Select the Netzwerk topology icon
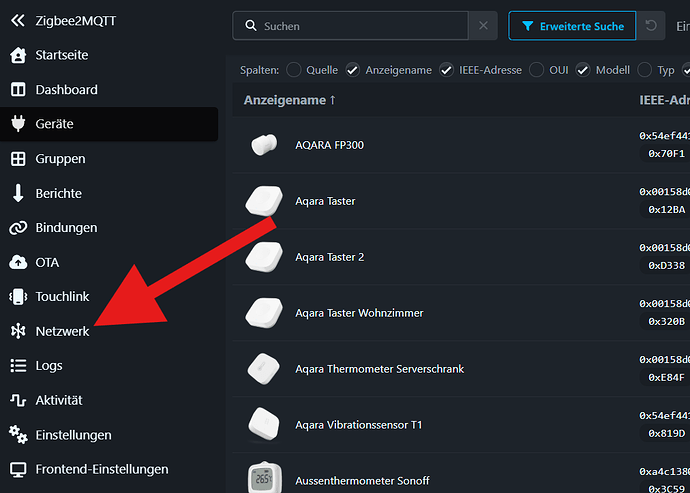This screenshot has height=493, width=690. [x=18, y=331]
